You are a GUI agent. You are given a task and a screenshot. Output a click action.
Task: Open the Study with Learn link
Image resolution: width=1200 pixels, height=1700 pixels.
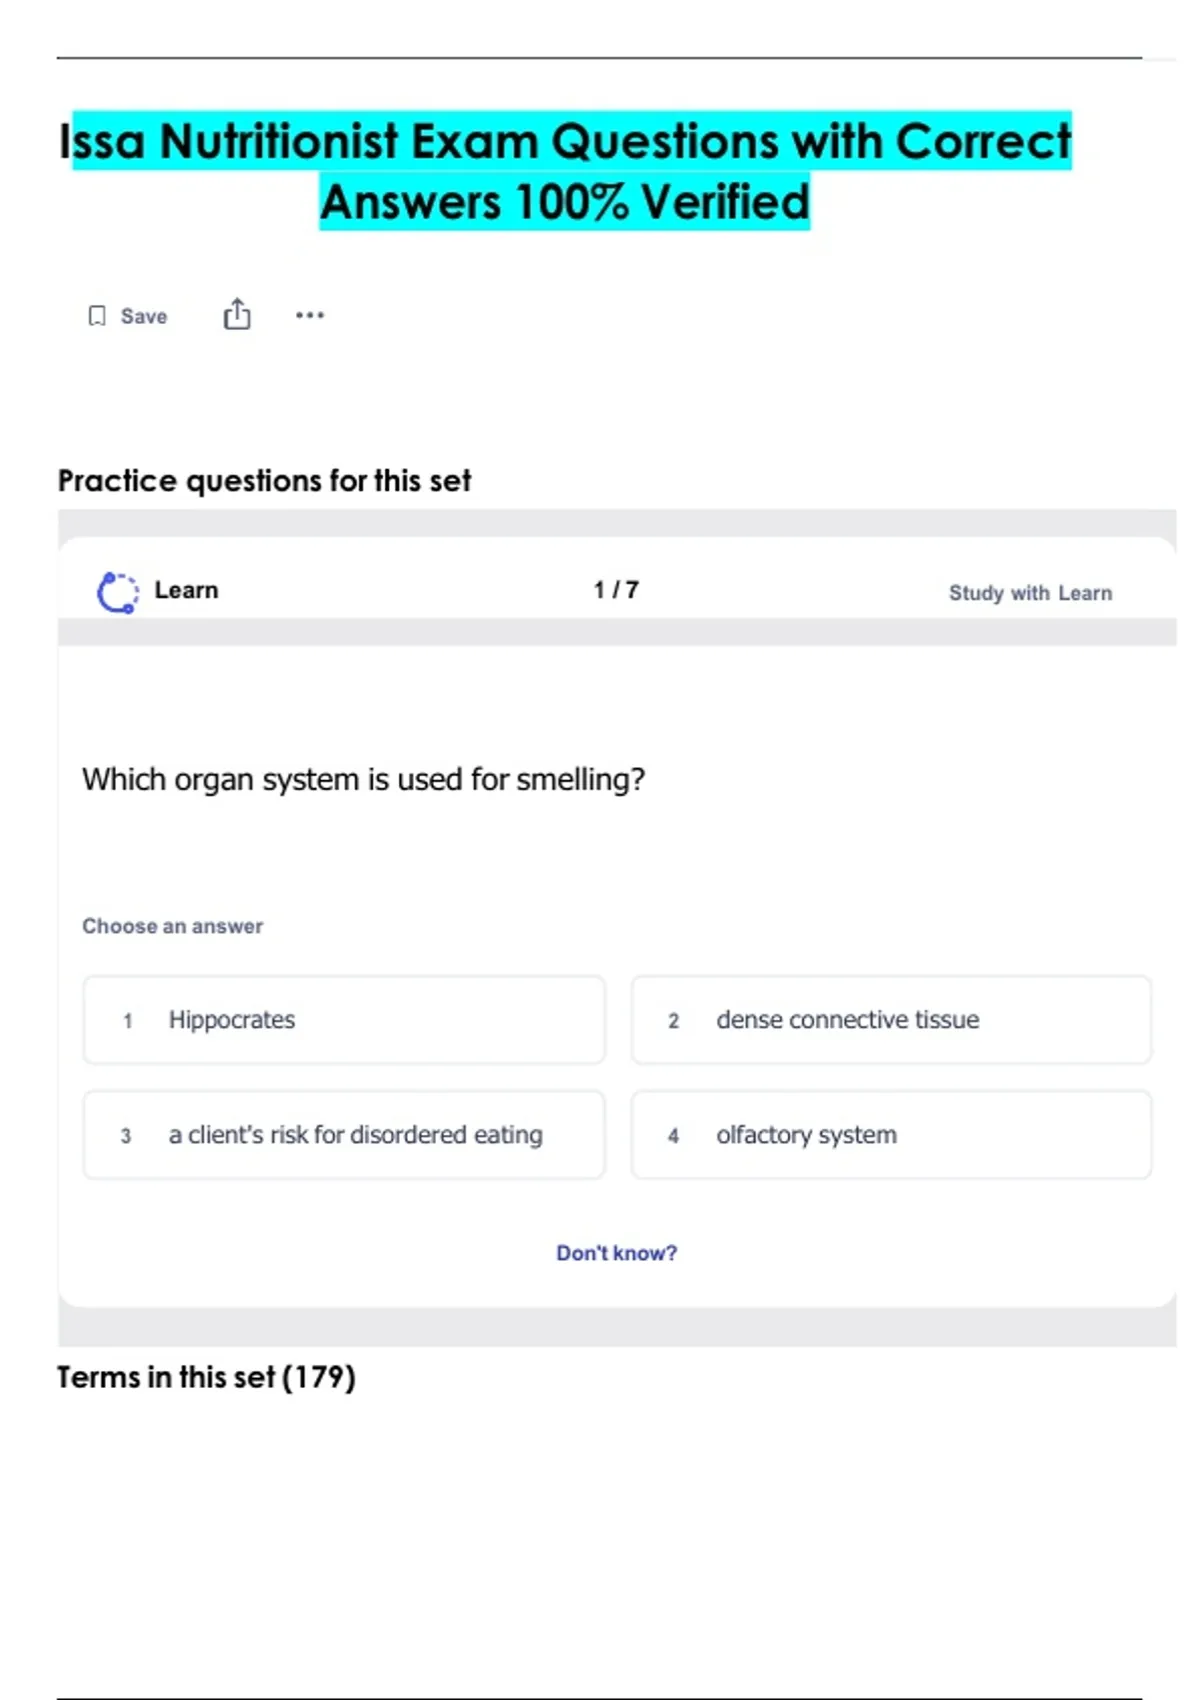pyautogui.click(x=1029, y=593)
